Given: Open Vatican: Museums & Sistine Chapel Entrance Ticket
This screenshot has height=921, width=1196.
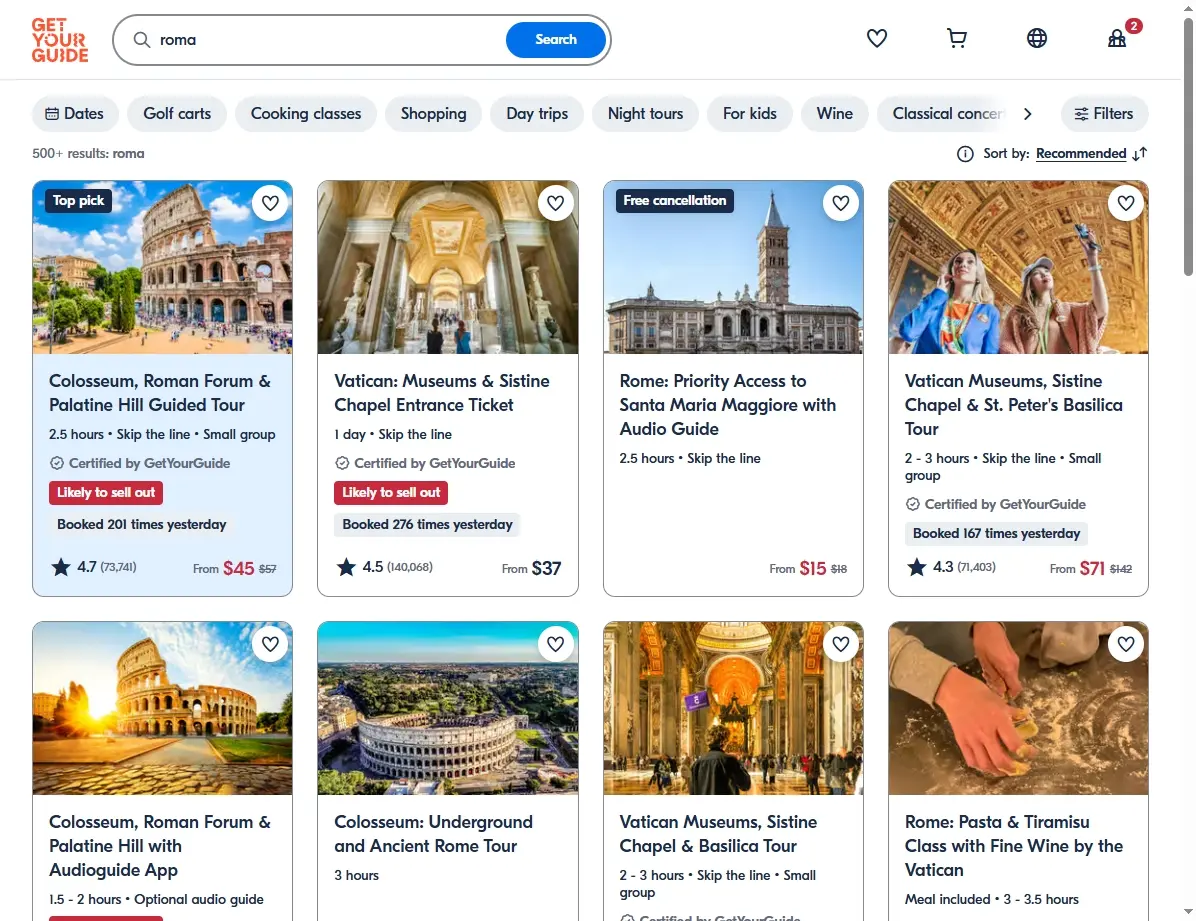Looking at the screenshot, I should tap(442, 393).
